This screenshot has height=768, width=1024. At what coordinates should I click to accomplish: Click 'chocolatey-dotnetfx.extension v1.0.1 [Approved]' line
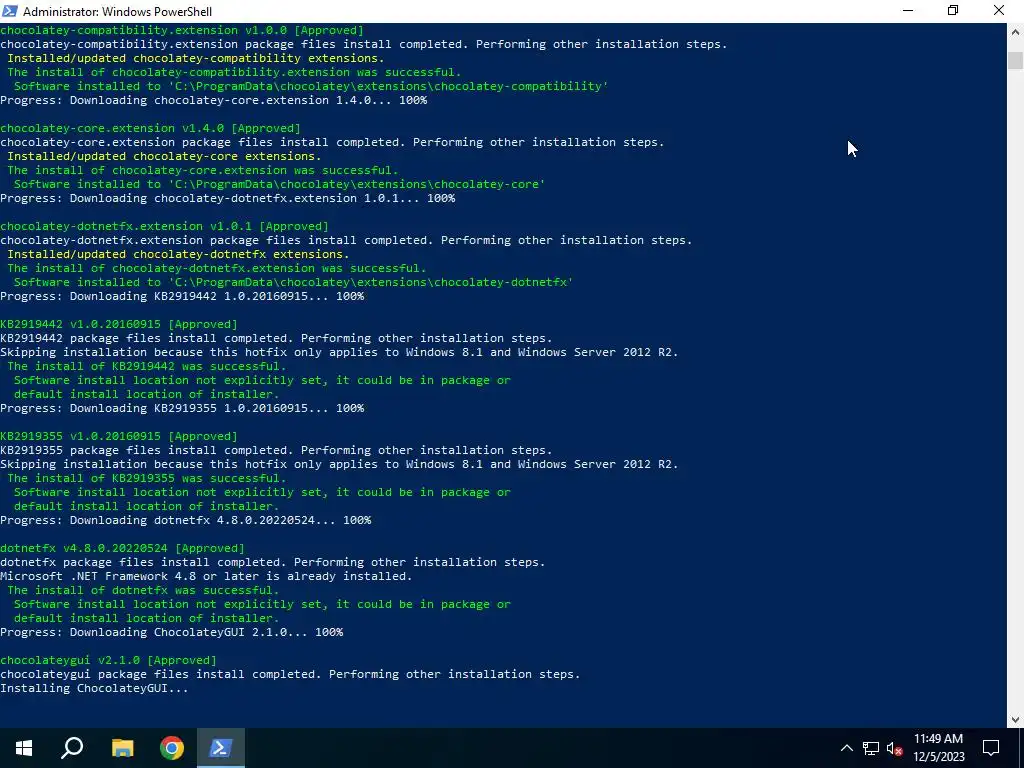[x=165, y=226]
